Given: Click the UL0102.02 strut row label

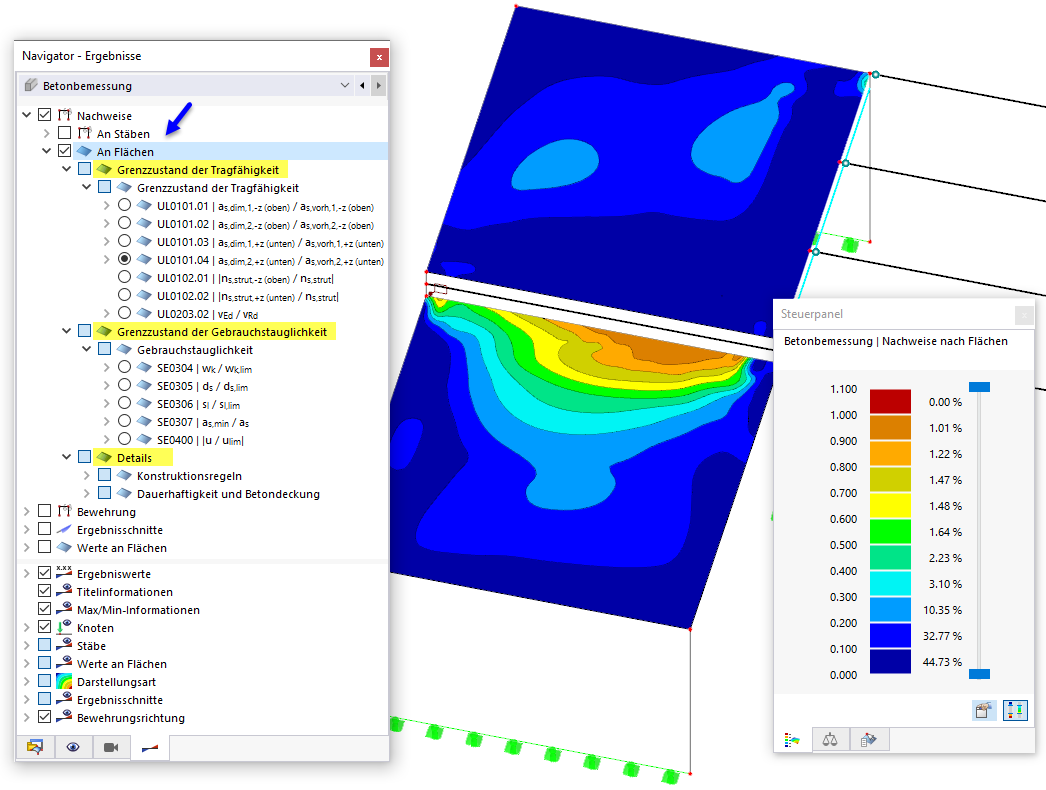Looking at the screenshot, I should click(247, 296).
